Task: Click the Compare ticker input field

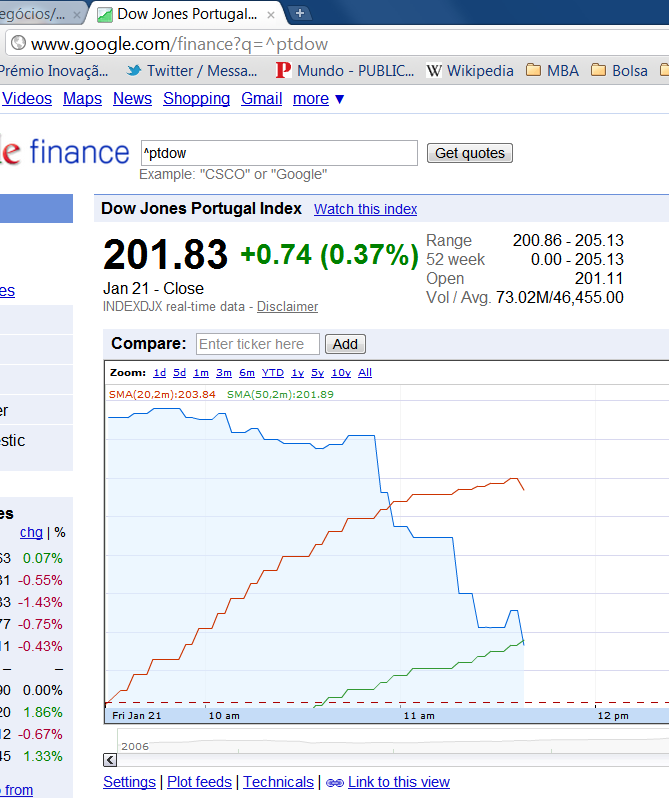Action: click(258, 344)
